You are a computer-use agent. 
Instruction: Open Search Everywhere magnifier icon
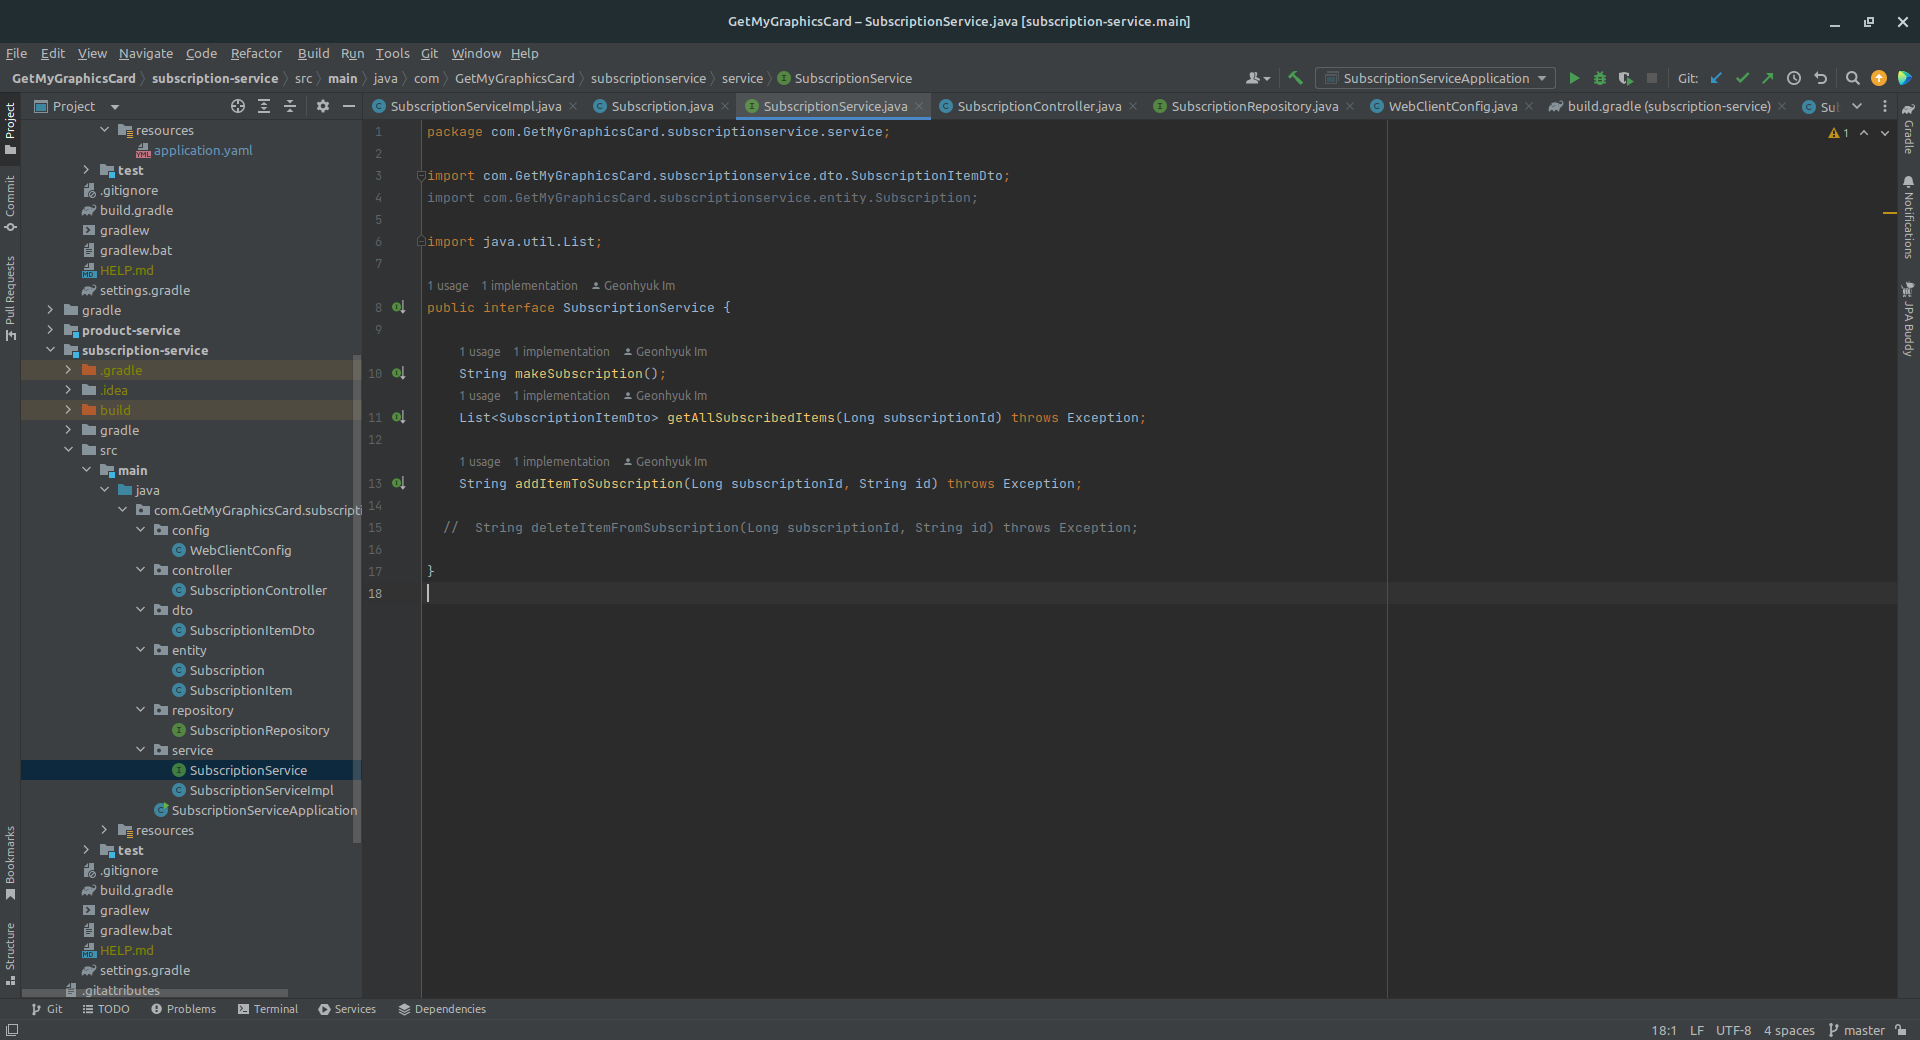tap(1852, 78)
